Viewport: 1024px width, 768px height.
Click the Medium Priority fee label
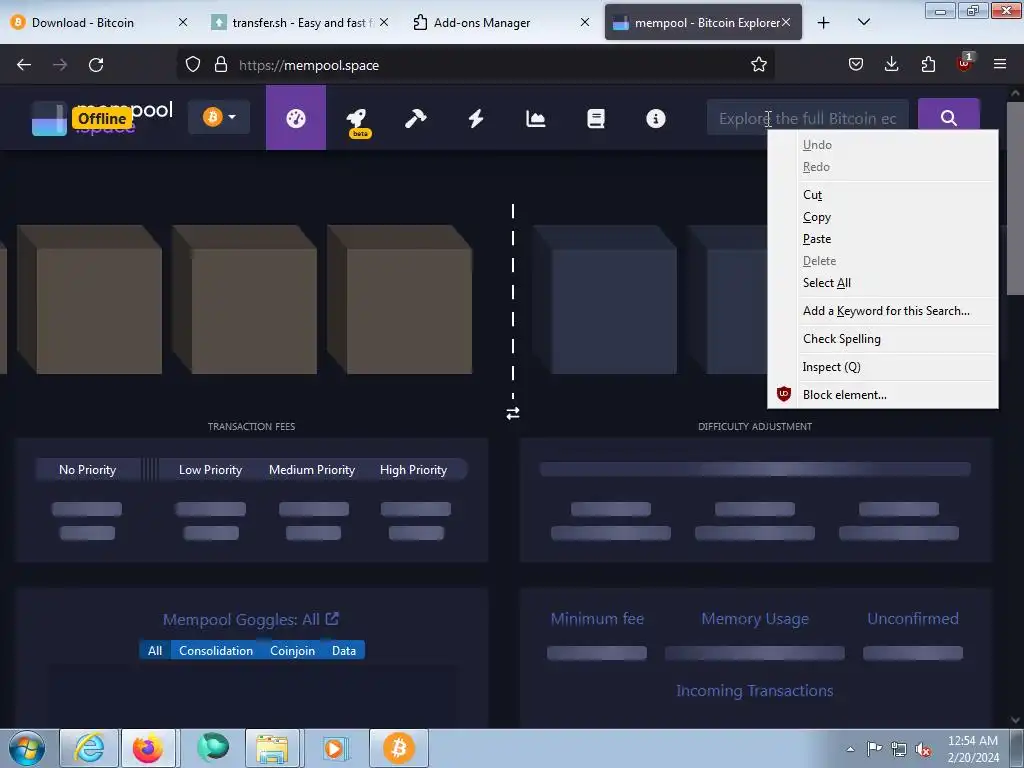tap(312, 470)
